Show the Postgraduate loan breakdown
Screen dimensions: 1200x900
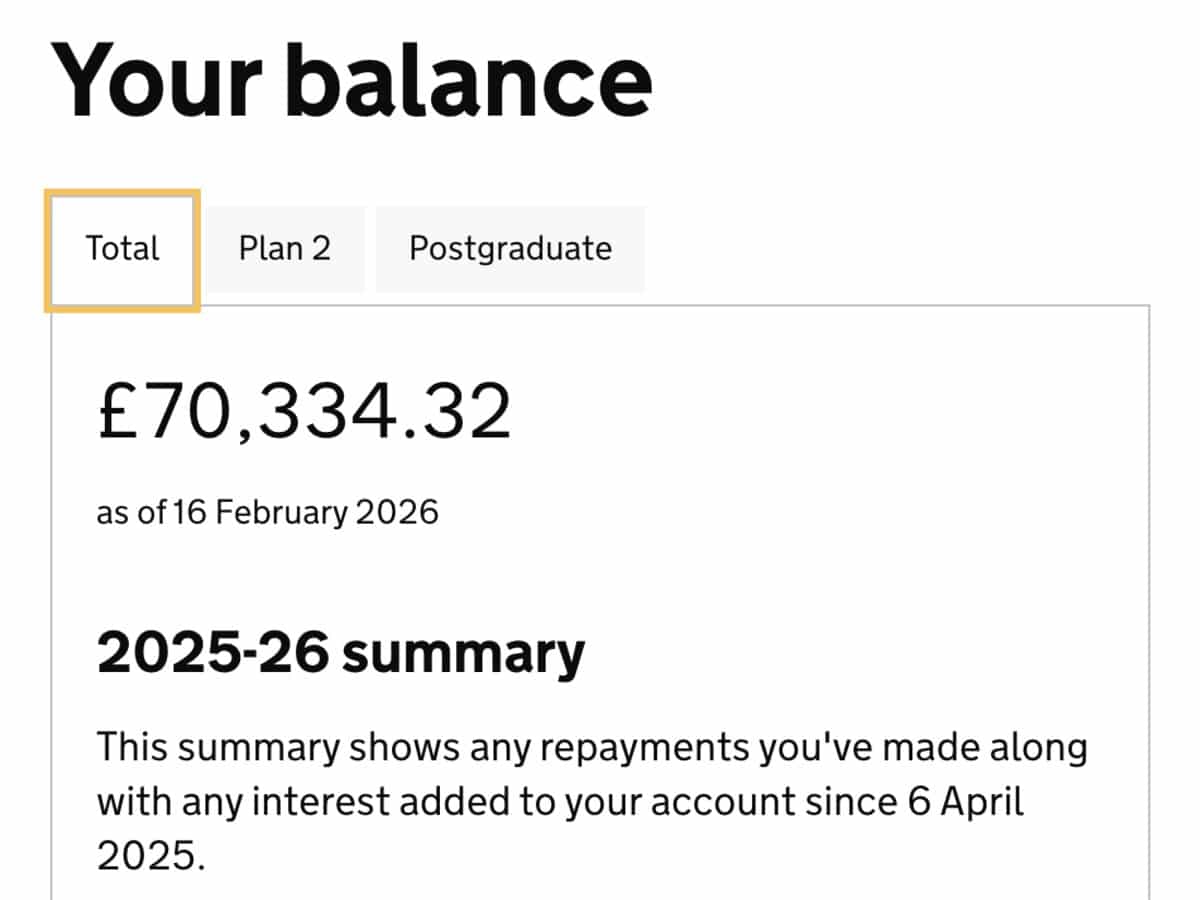[x=510, y=248]
